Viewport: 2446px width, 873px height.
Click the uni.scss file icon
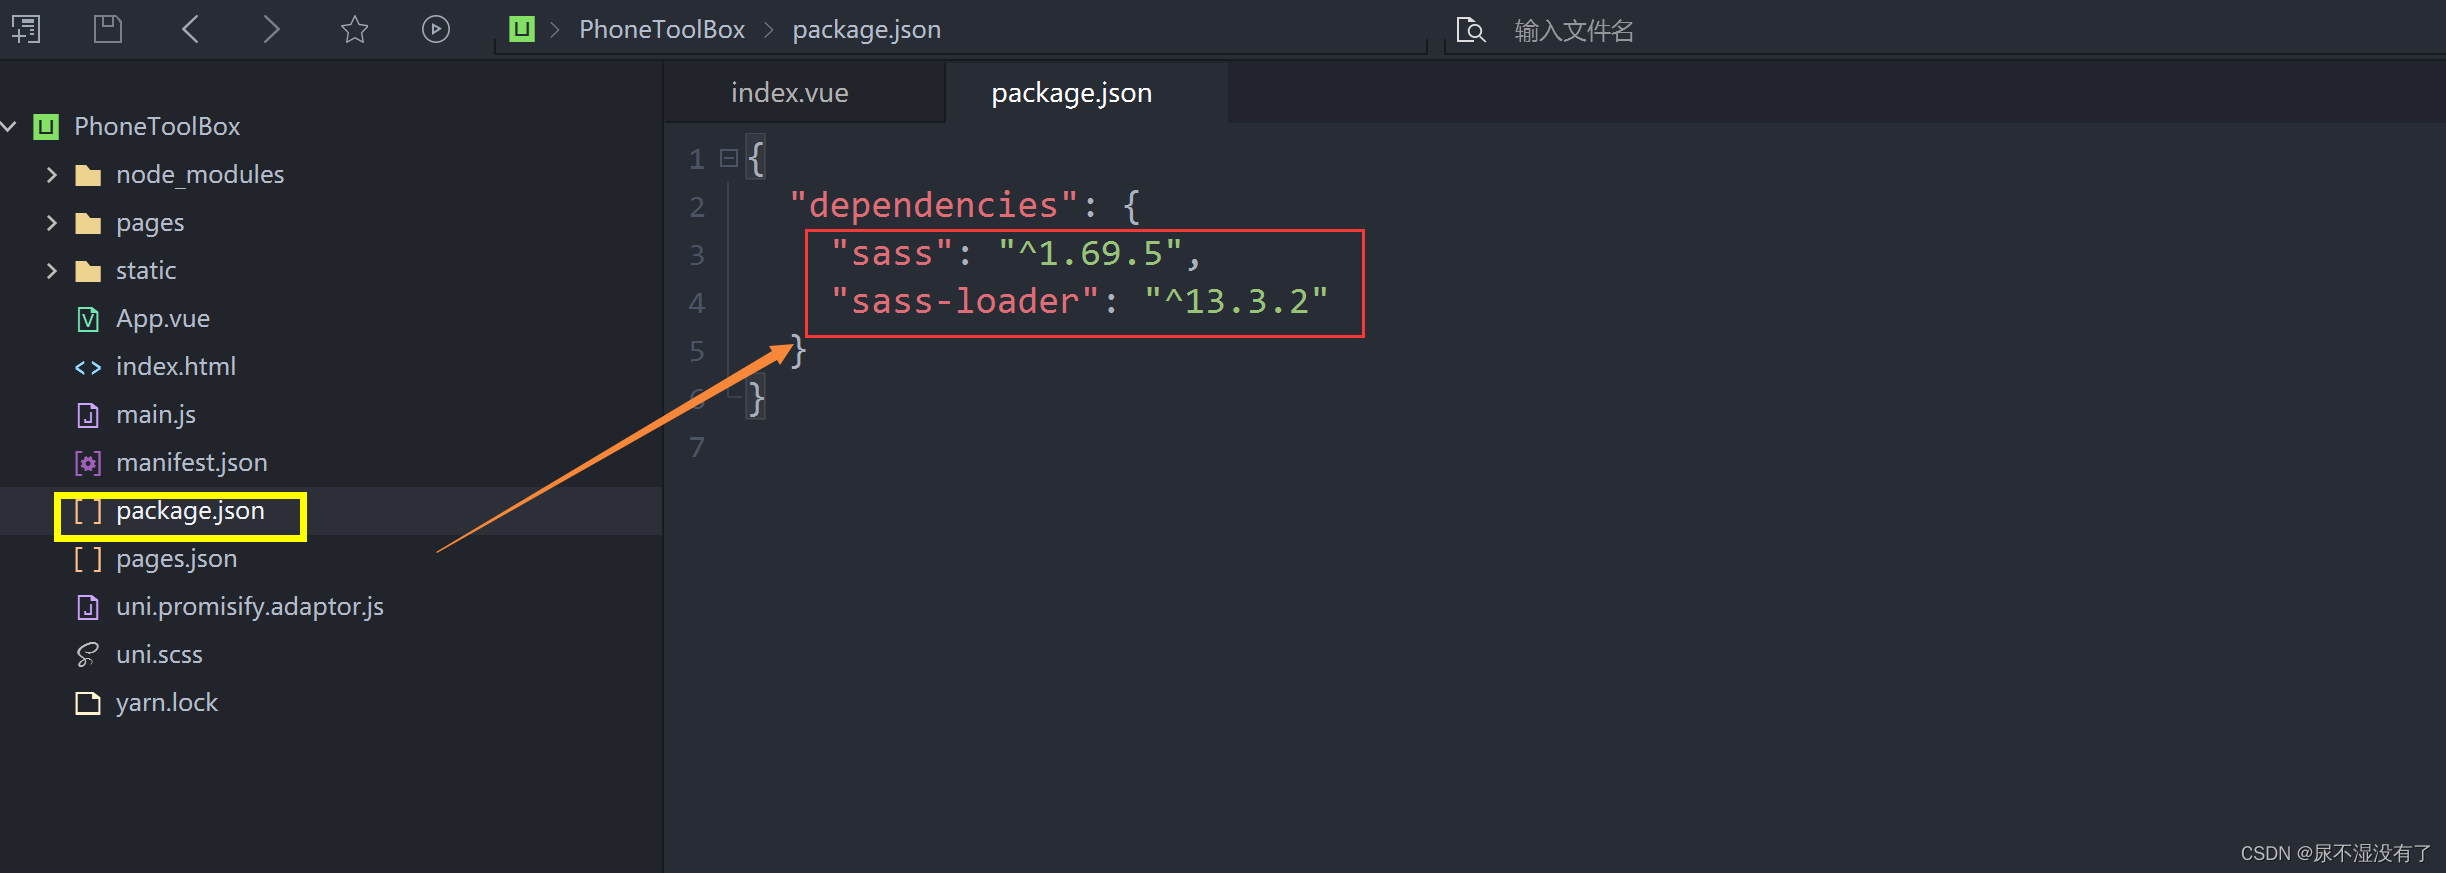[88, 655]
